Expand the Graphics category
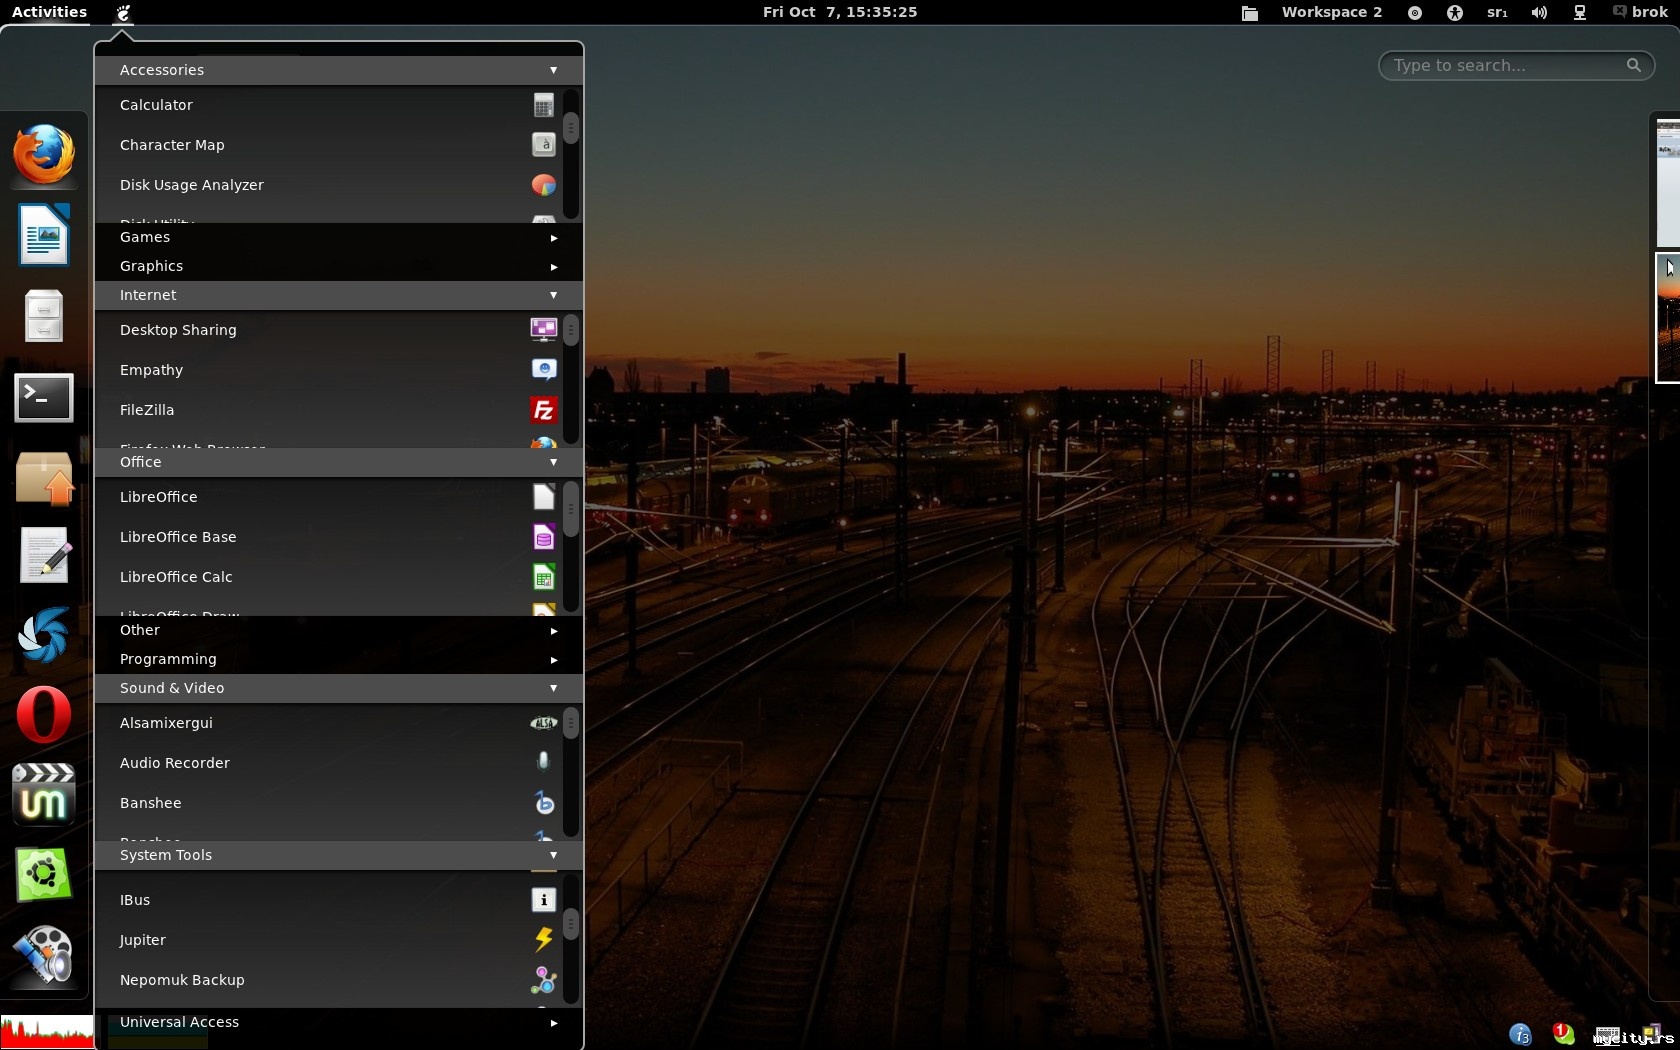1680x1050 pixels. point(338,266)
